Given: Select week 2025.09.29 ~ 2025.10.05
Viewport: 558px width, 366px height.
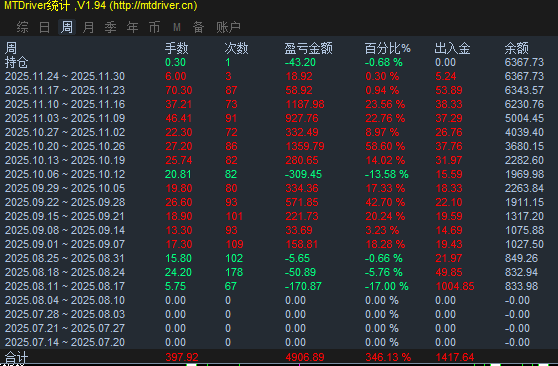Looking at the screenshot, I should (x=65, y=188).
